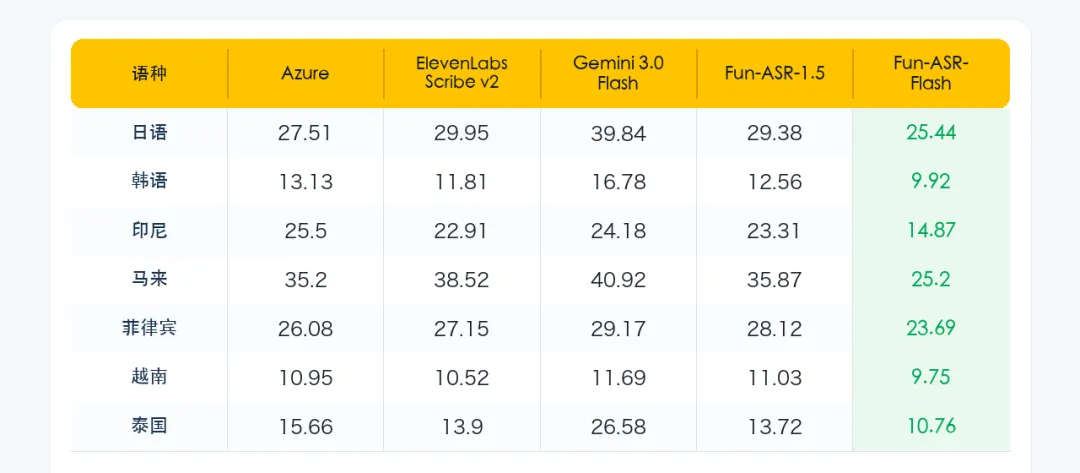Select the 马来 row label
This screenshot has width=1080, height=473.
click(149, 279)
